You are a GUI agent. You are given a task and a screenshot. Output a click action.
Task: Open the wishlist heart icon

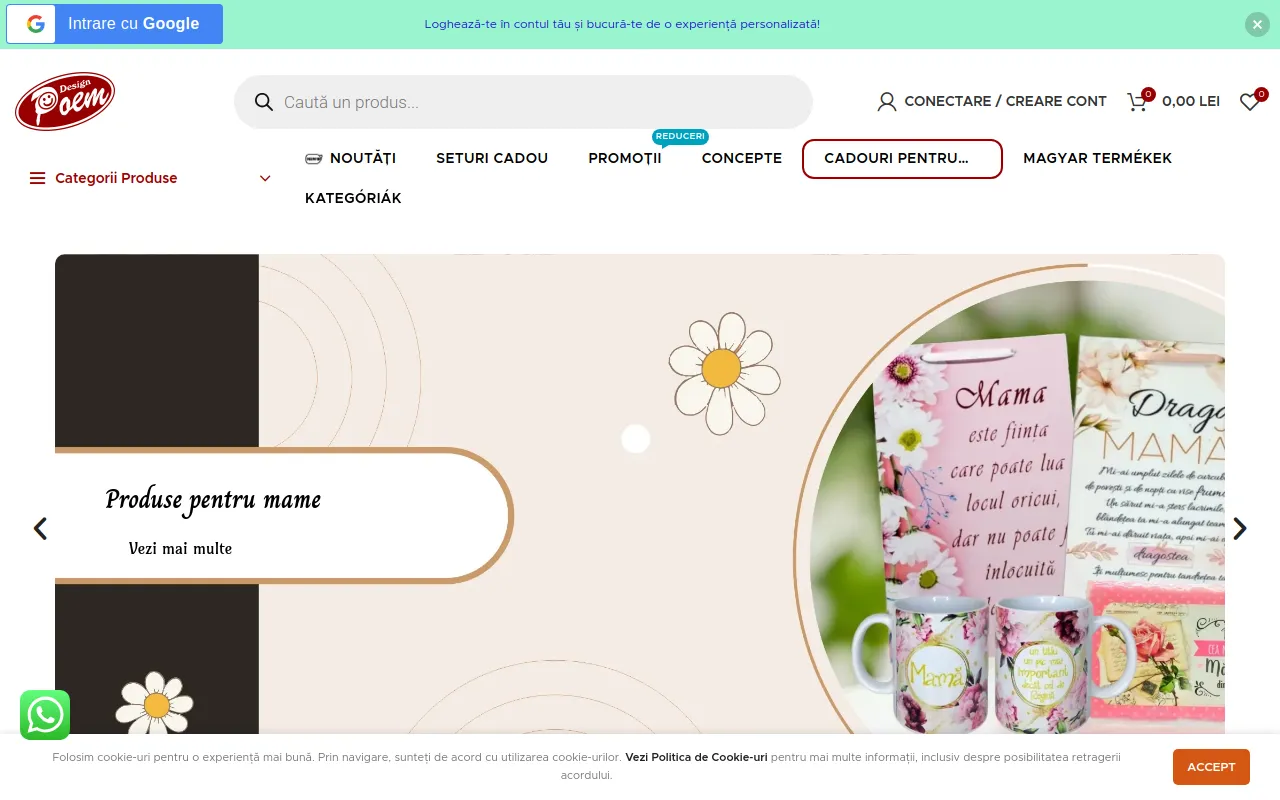coord(1249,102)
